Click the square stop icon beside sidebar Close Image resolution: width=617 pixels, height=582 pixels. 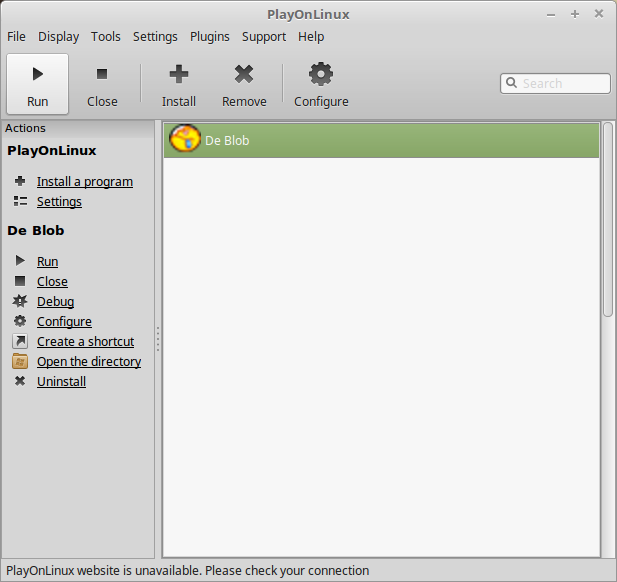click(x=20, y=281)
